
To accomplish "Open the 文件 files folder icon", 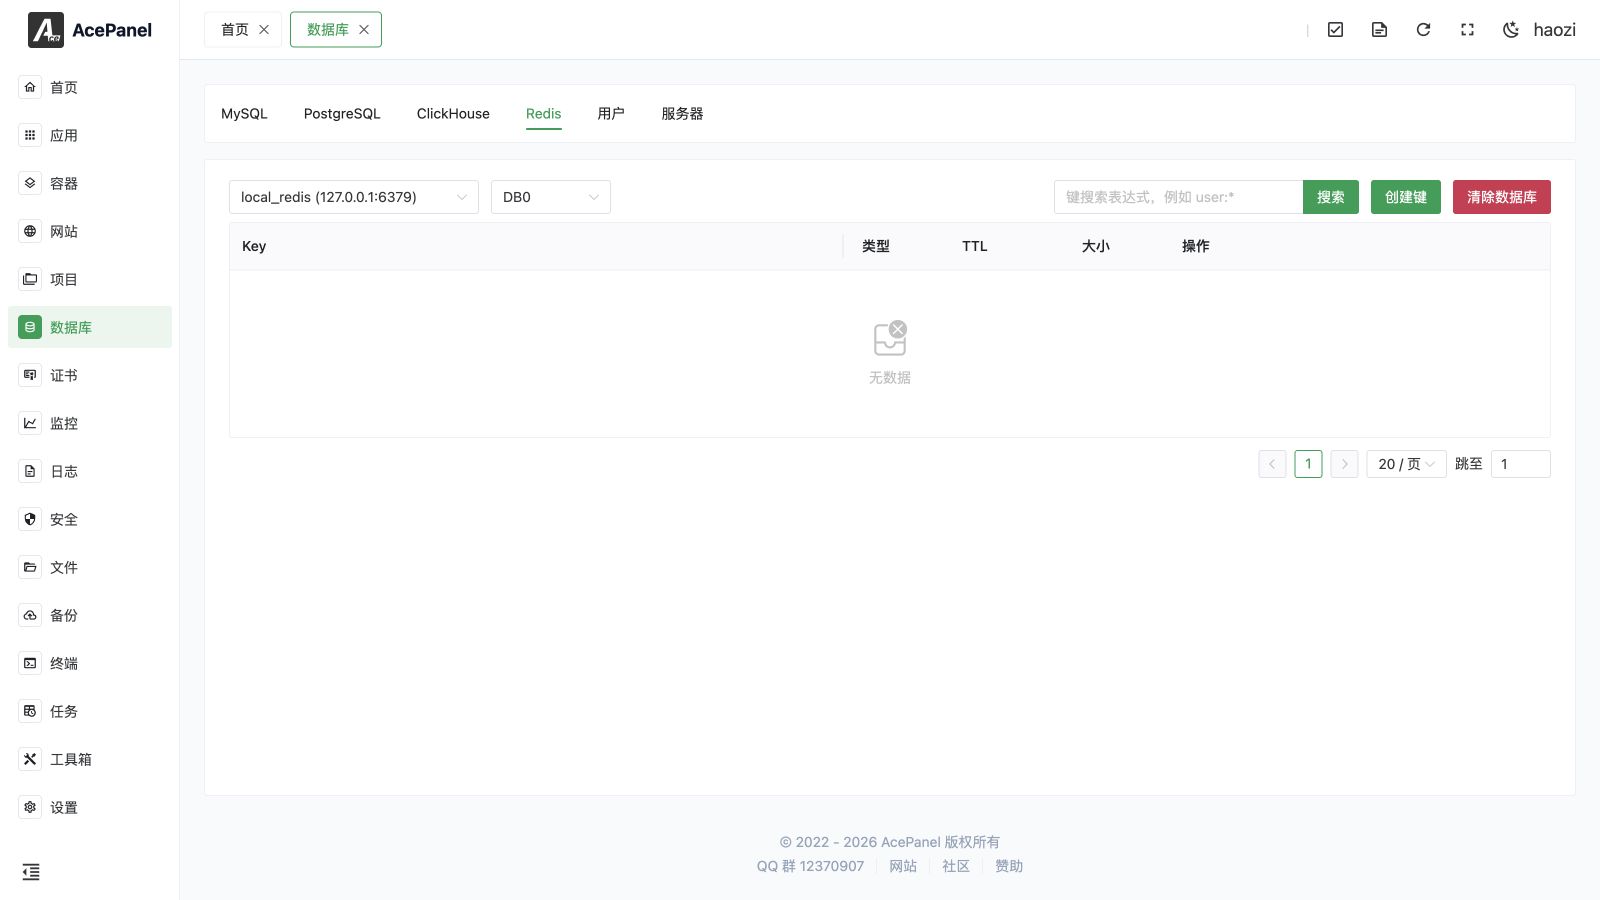I will (30, 567).
